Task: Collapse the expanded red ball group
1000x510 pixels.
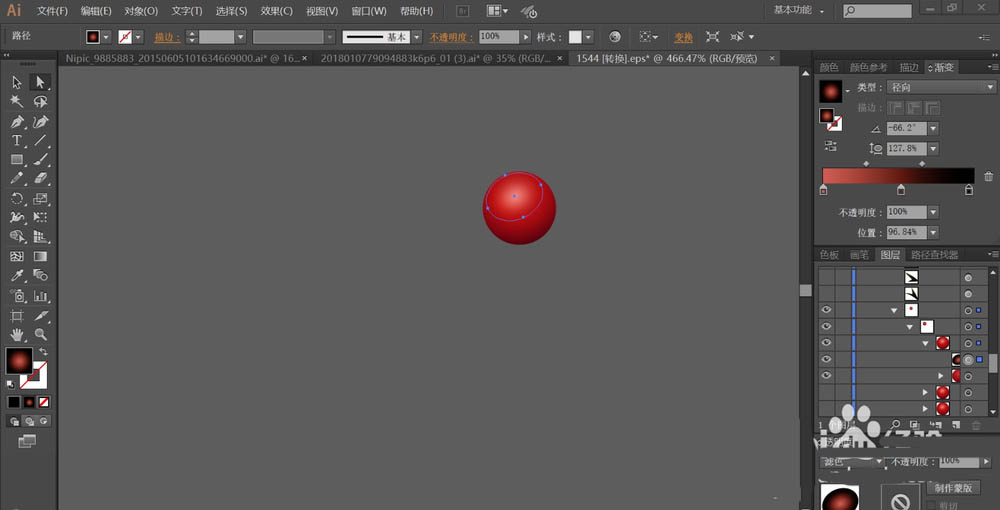Action: point(925,344)
